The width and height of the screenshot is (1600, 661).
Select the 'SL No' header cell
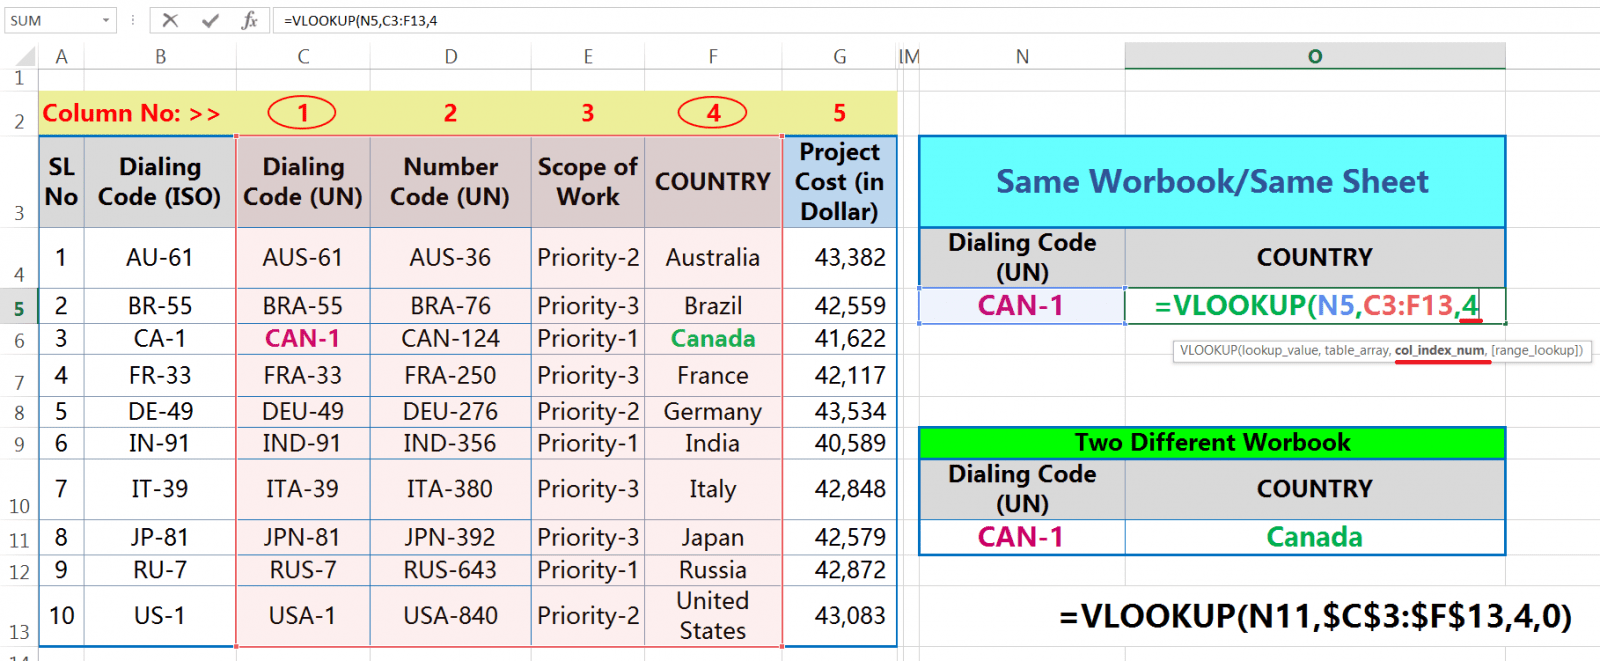(61, 182)
